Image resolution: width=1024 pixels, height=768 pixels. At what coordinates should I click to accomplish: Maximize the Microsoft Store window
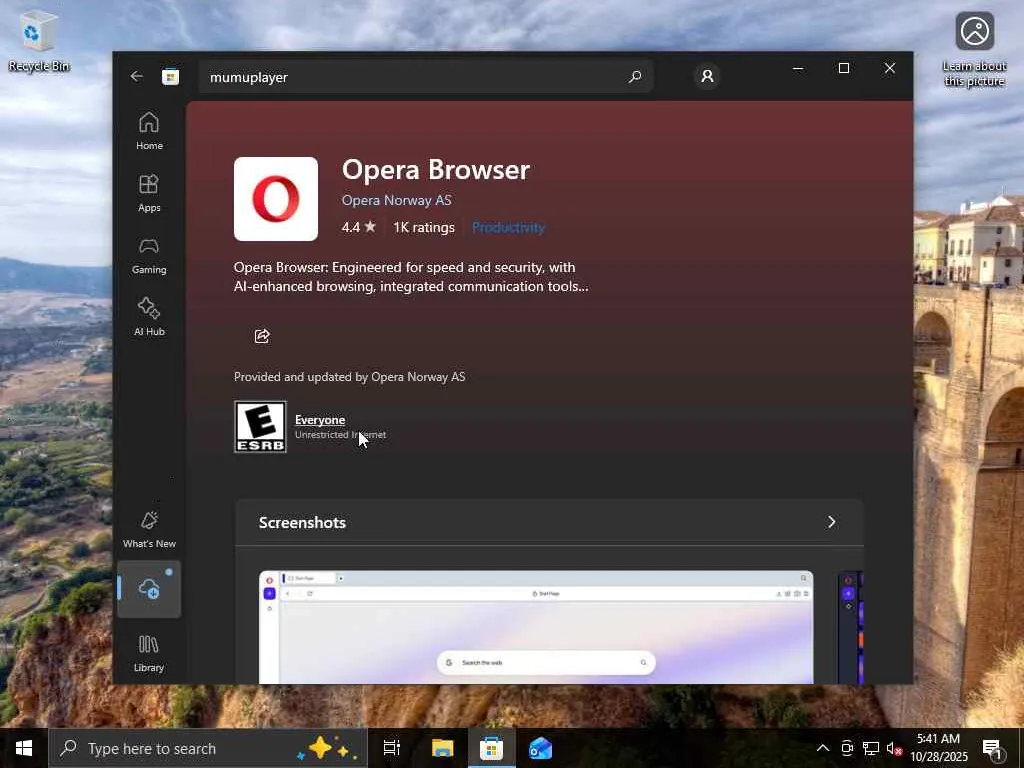click(844, 68)
